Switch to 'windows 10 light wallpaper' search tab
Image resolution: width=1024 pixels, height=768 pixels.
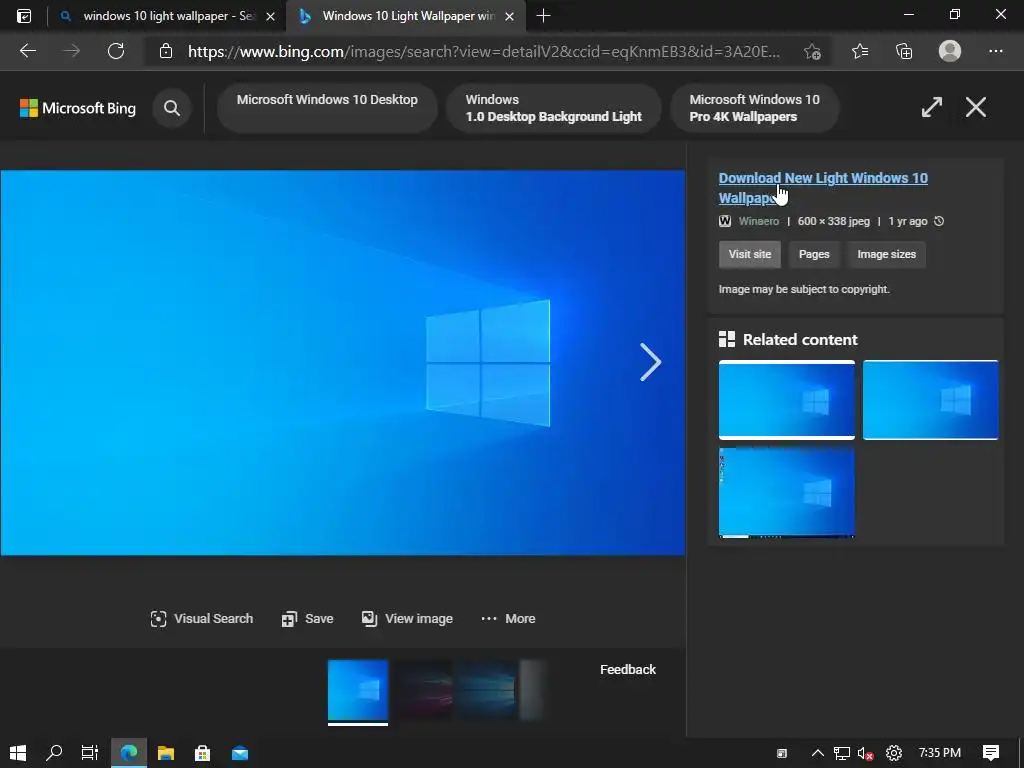pos(167,16)
